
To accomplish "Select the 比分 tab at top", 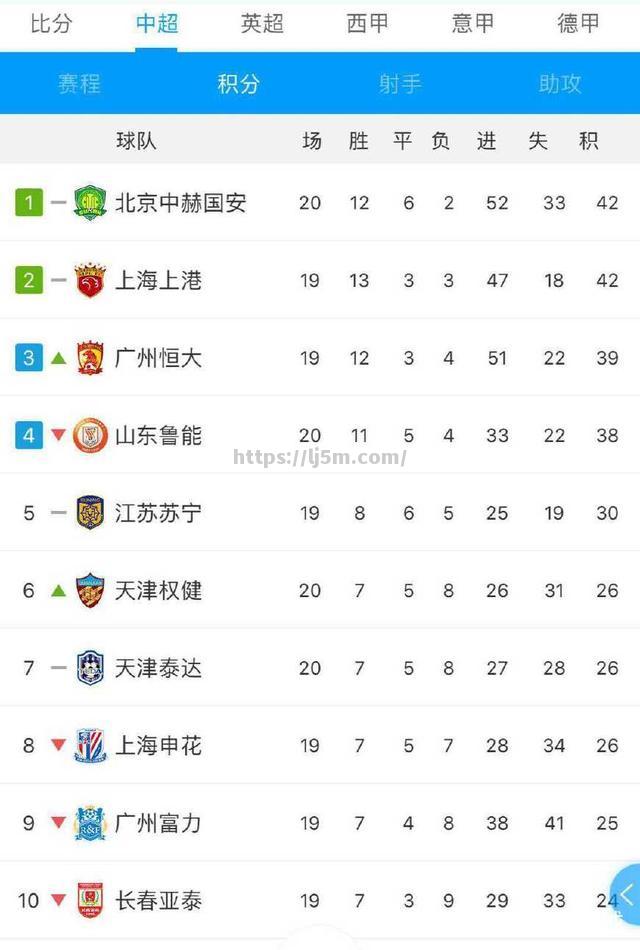I will 52,24.
